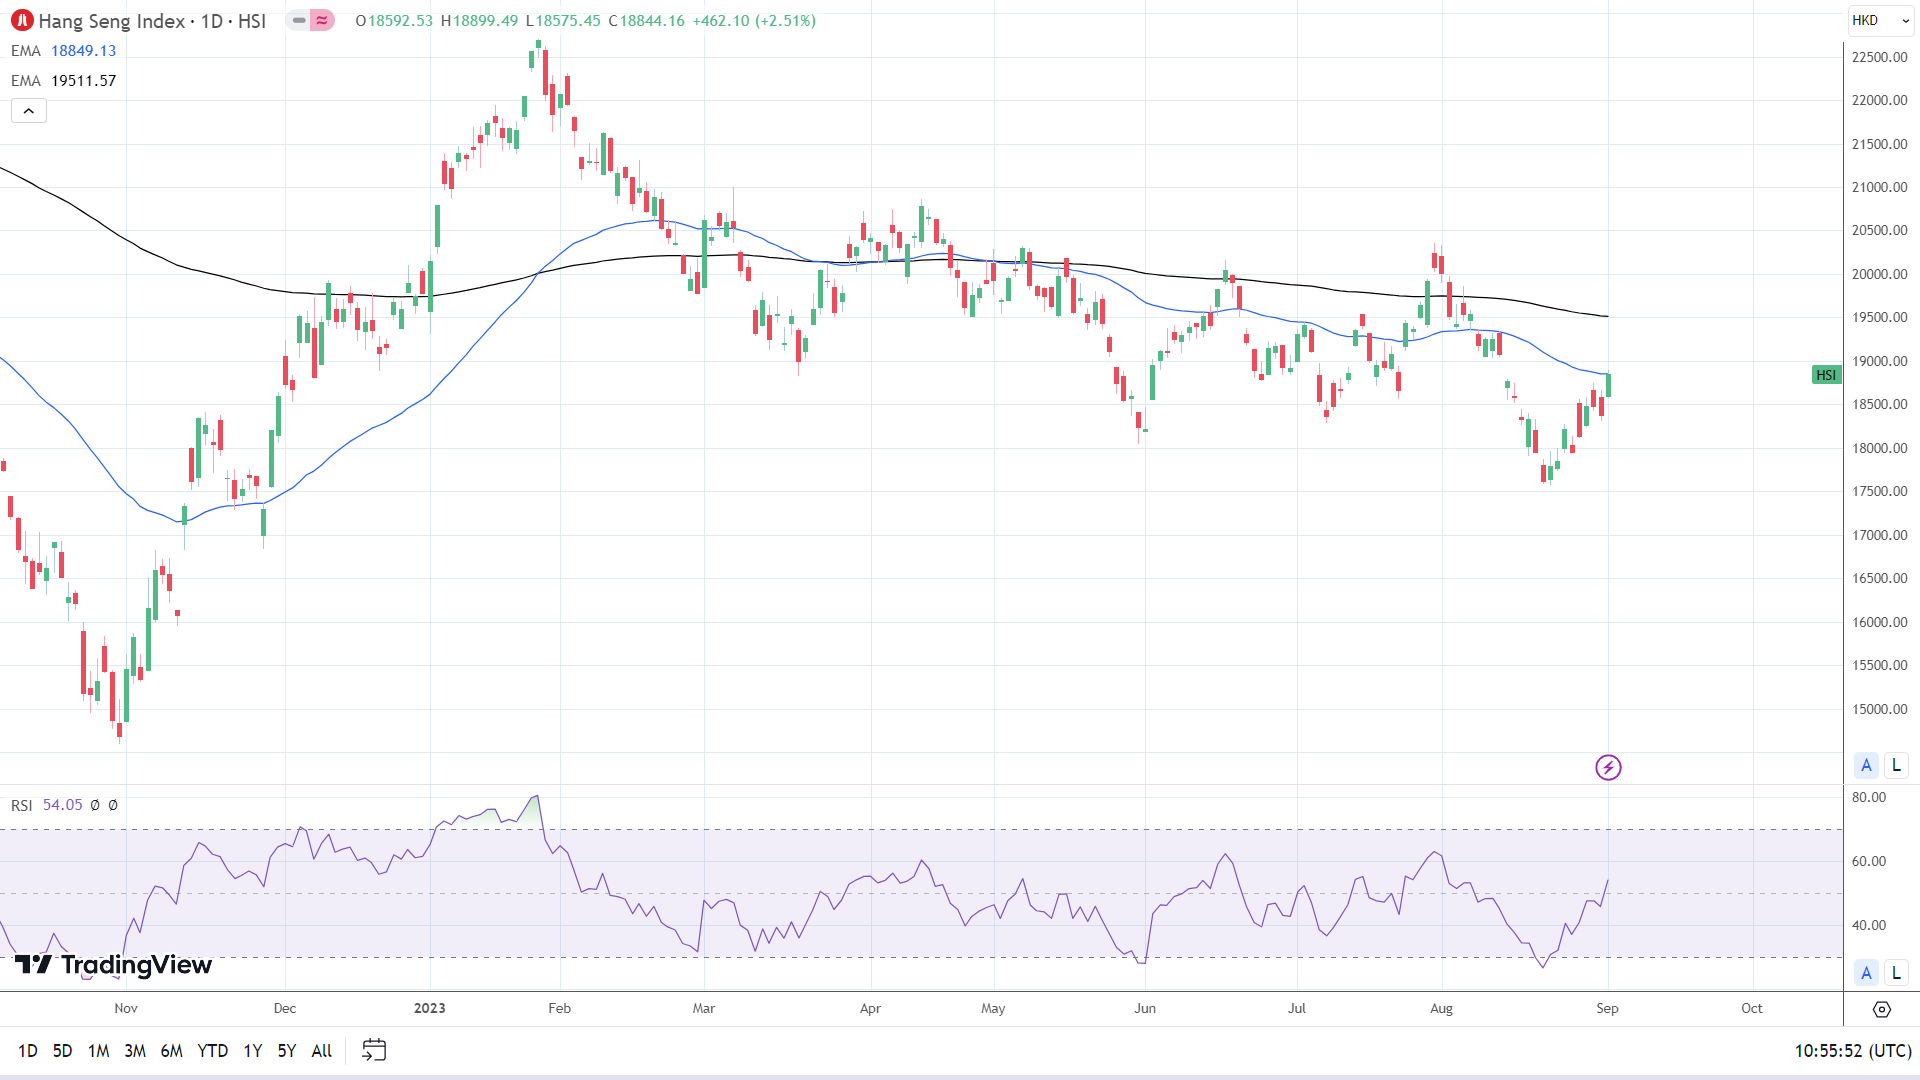Click the Feb time axis label

pos(560,1009)
